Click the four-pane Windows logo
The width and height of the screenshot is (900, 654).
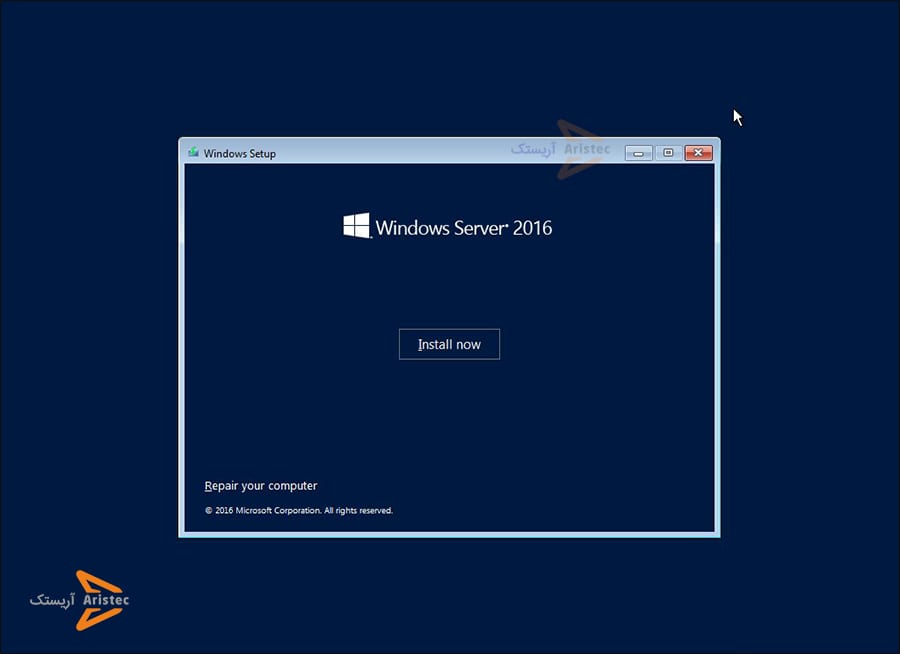(356, 226)
